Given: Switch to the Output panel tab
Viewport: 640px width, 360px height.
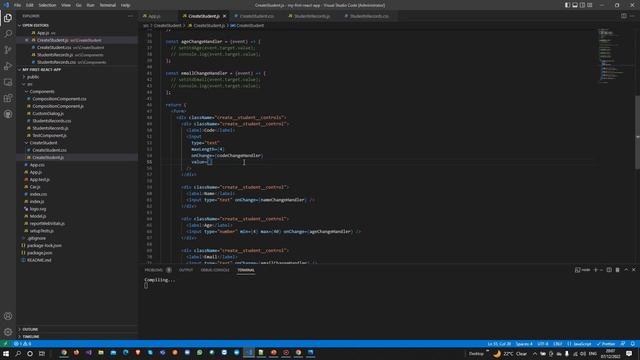Looking at the screenshot, I should [x=186, y=270].
